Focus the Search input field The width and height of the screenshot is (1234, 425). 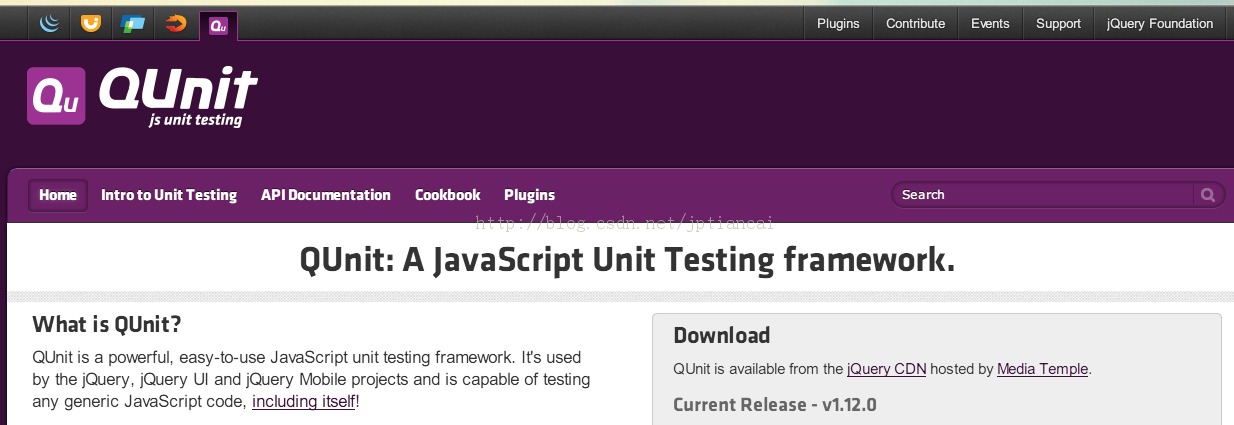[1045, 195]
